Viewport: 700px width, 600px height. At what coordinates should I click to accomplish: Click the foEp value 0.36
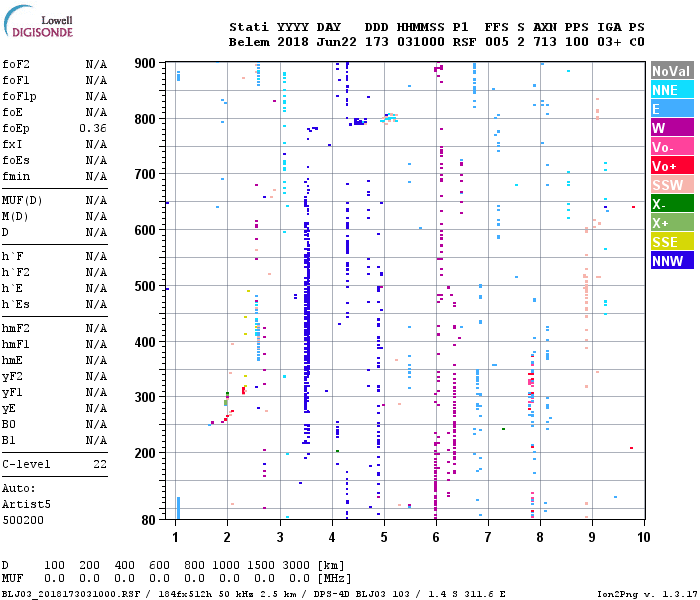coord(93,129)
